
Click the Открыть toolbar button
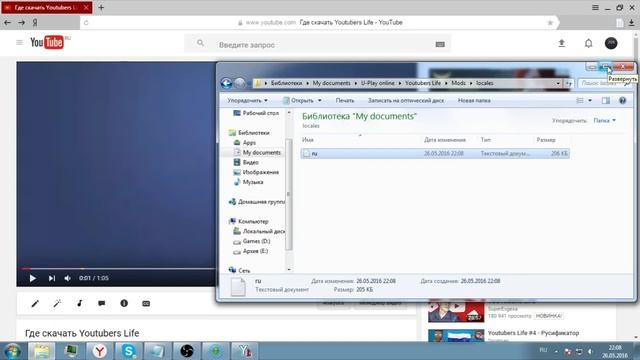299,100
